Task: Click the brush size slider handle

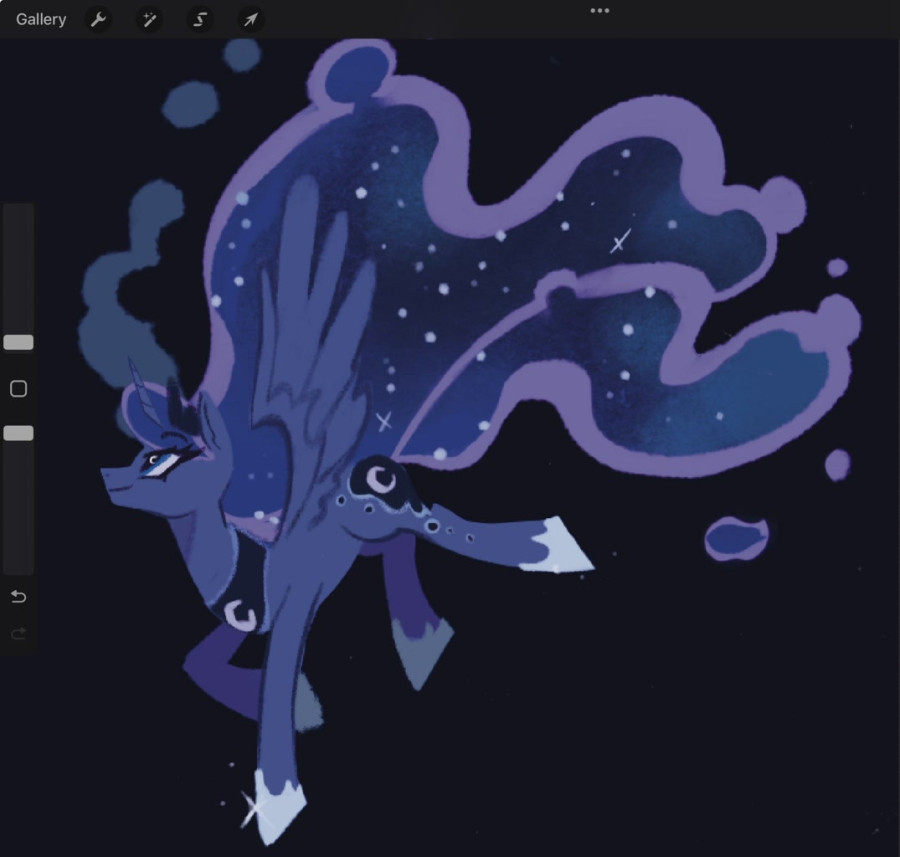Action: point(18,342)
